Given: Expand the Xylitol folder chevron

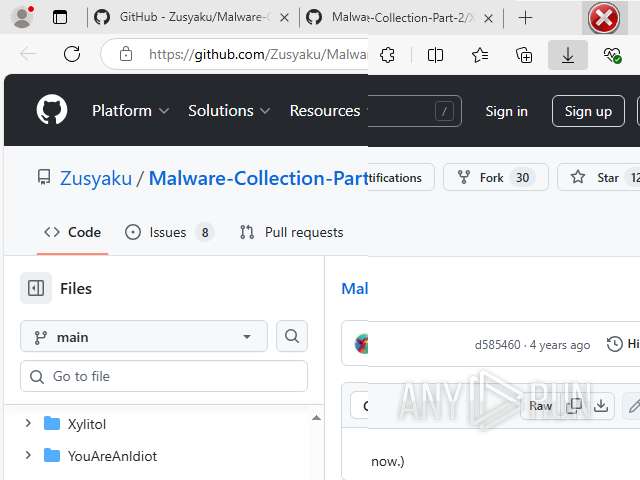Looking at the screenshot, I should [28, 423].
